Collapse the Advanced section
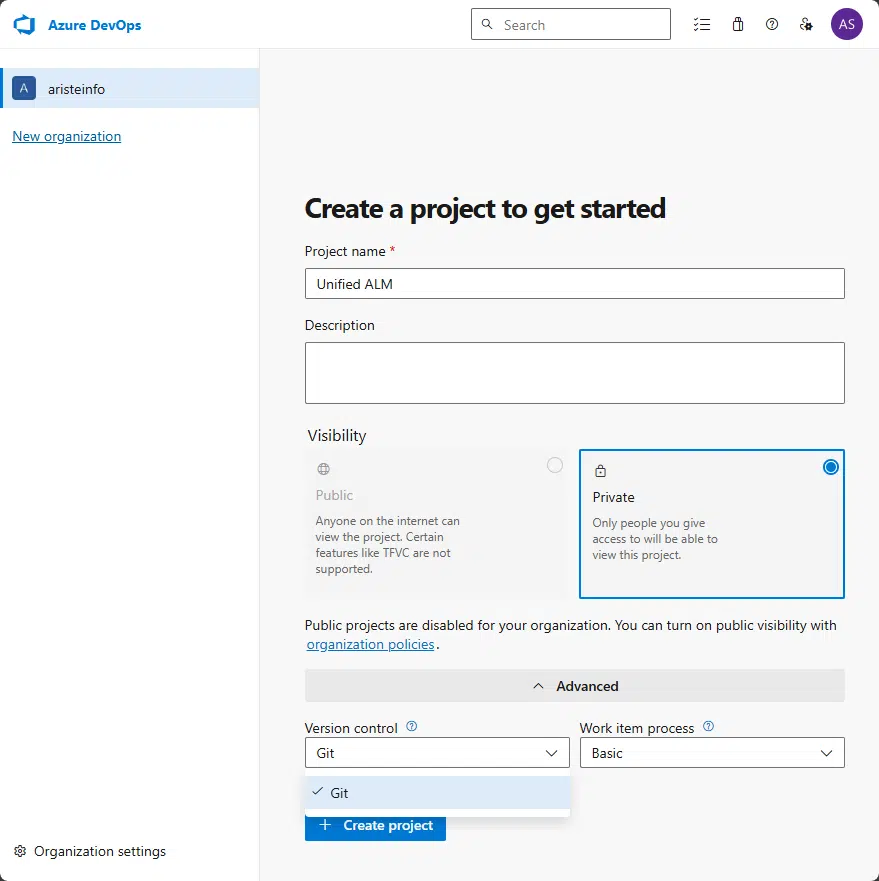879x881 pixels. [574, 686]
